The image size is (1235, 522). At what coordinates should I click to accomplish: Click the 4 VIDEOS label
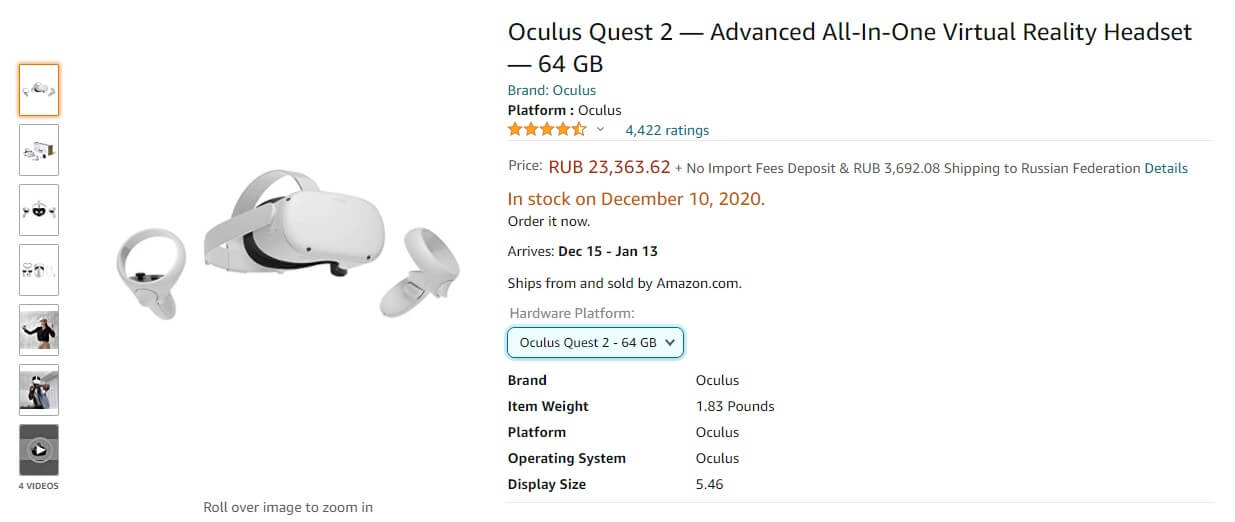tap(39, 486)
